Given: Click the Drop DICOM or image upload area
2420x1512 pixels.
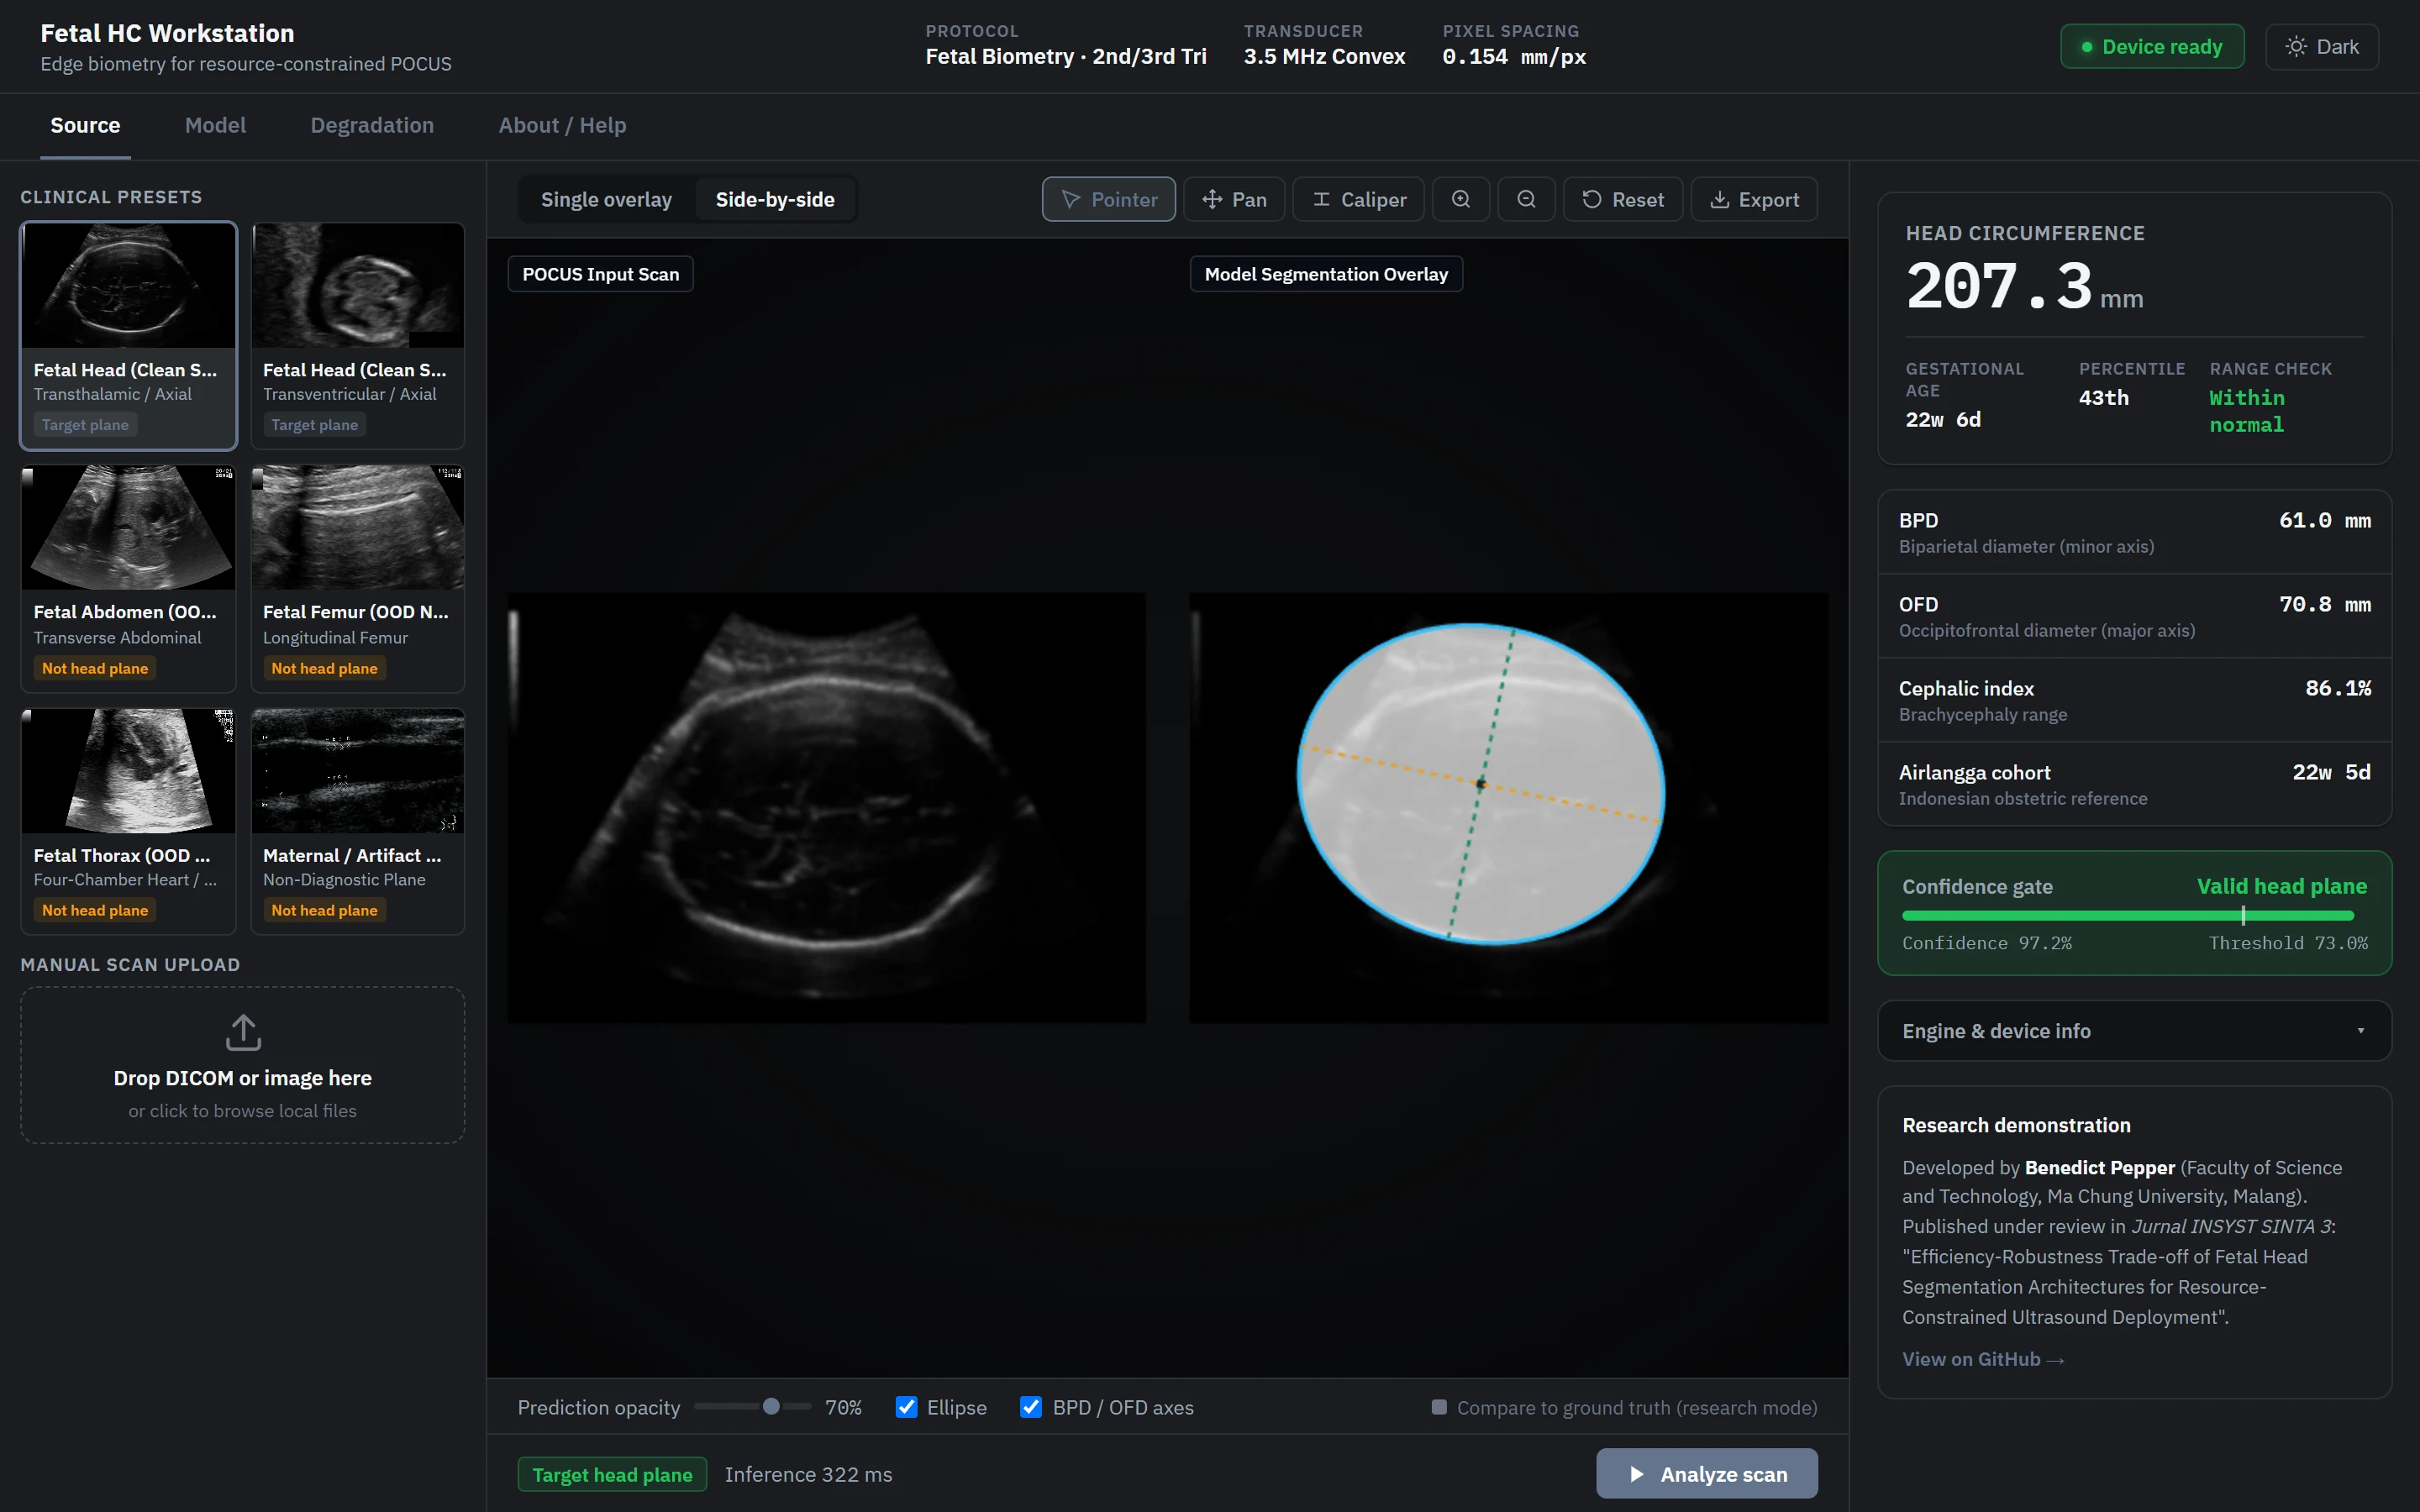Looking at the screenshot, I should point(243,1065).
